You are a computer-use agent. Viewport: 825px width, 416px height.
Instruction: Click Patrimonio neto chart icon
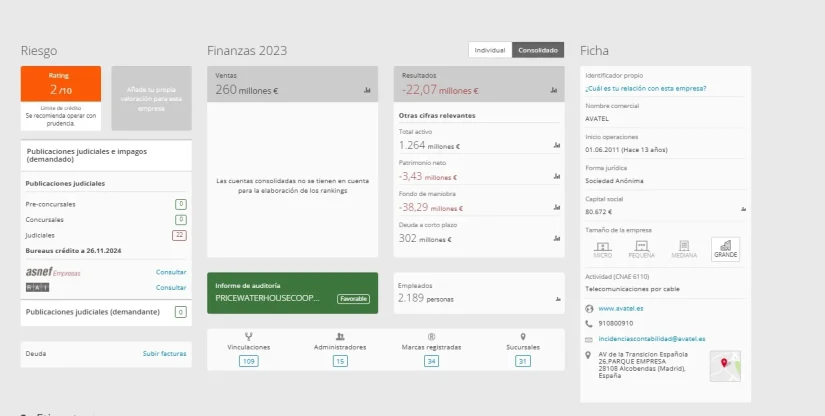pos(555,177)
